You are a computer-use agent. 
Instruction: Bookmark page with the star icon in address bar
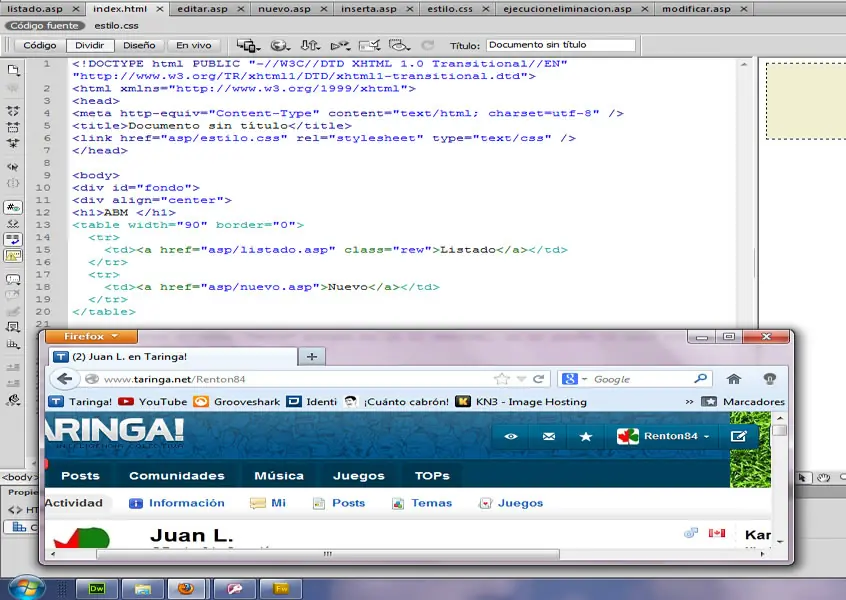click(x=502, y=379)
